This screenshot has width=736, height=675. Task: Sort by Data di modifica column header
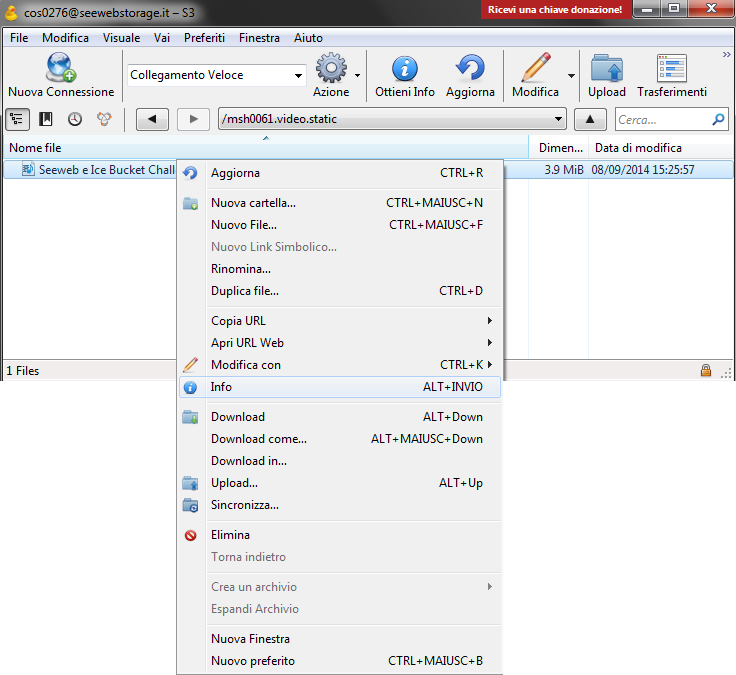click(x=661, y=147)
